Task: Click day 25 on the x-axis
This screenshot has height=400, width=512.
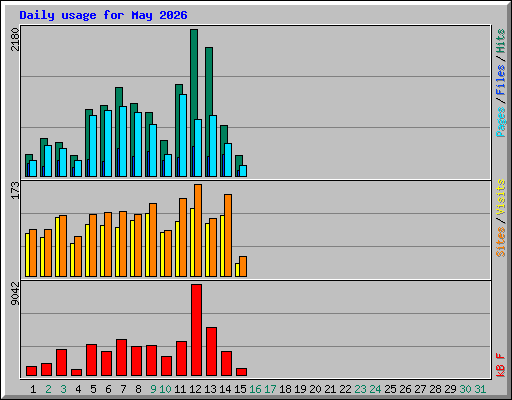Action: coord(390,389)
